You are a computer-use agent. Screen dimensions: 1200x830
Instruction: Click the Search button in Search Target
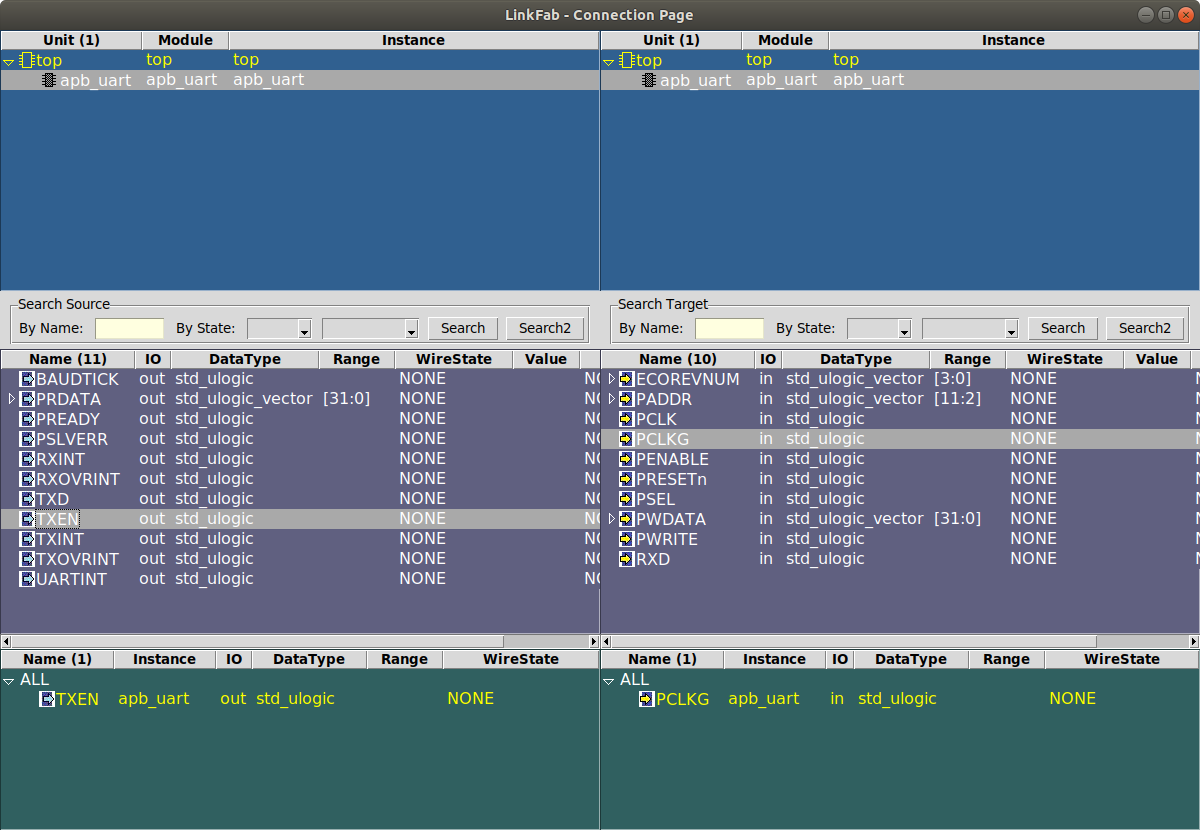point(1063,328)
